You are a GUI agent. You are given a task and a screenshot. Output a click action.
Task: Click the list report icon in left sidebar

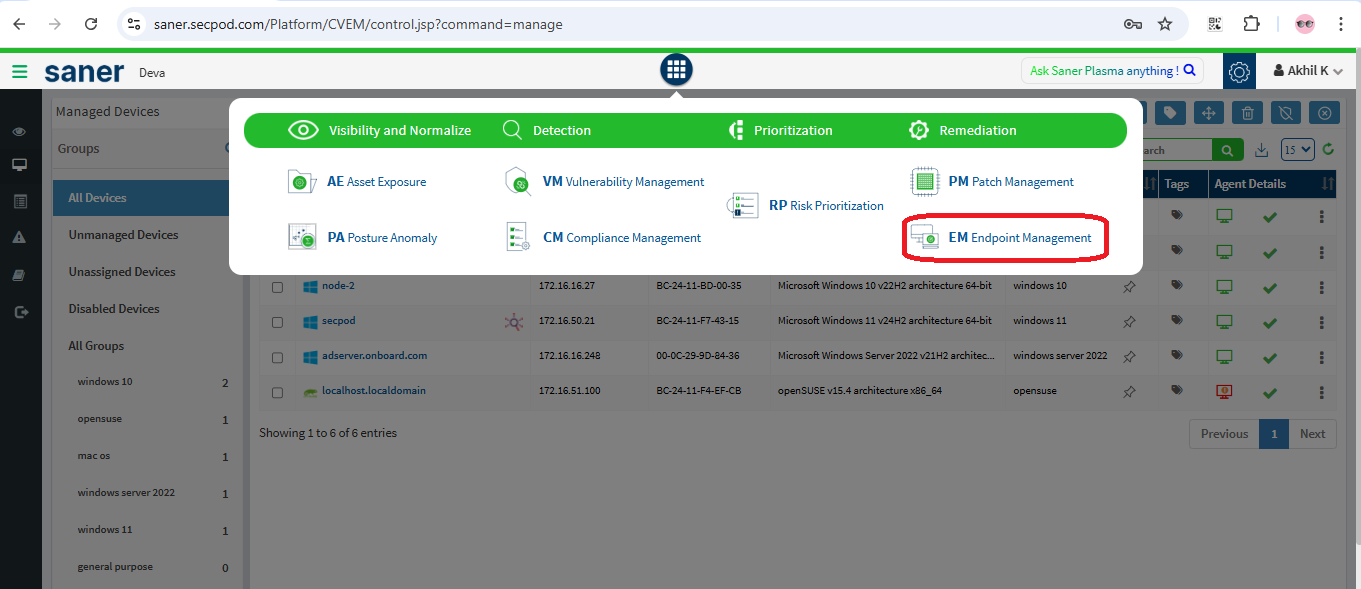[20, 201]
